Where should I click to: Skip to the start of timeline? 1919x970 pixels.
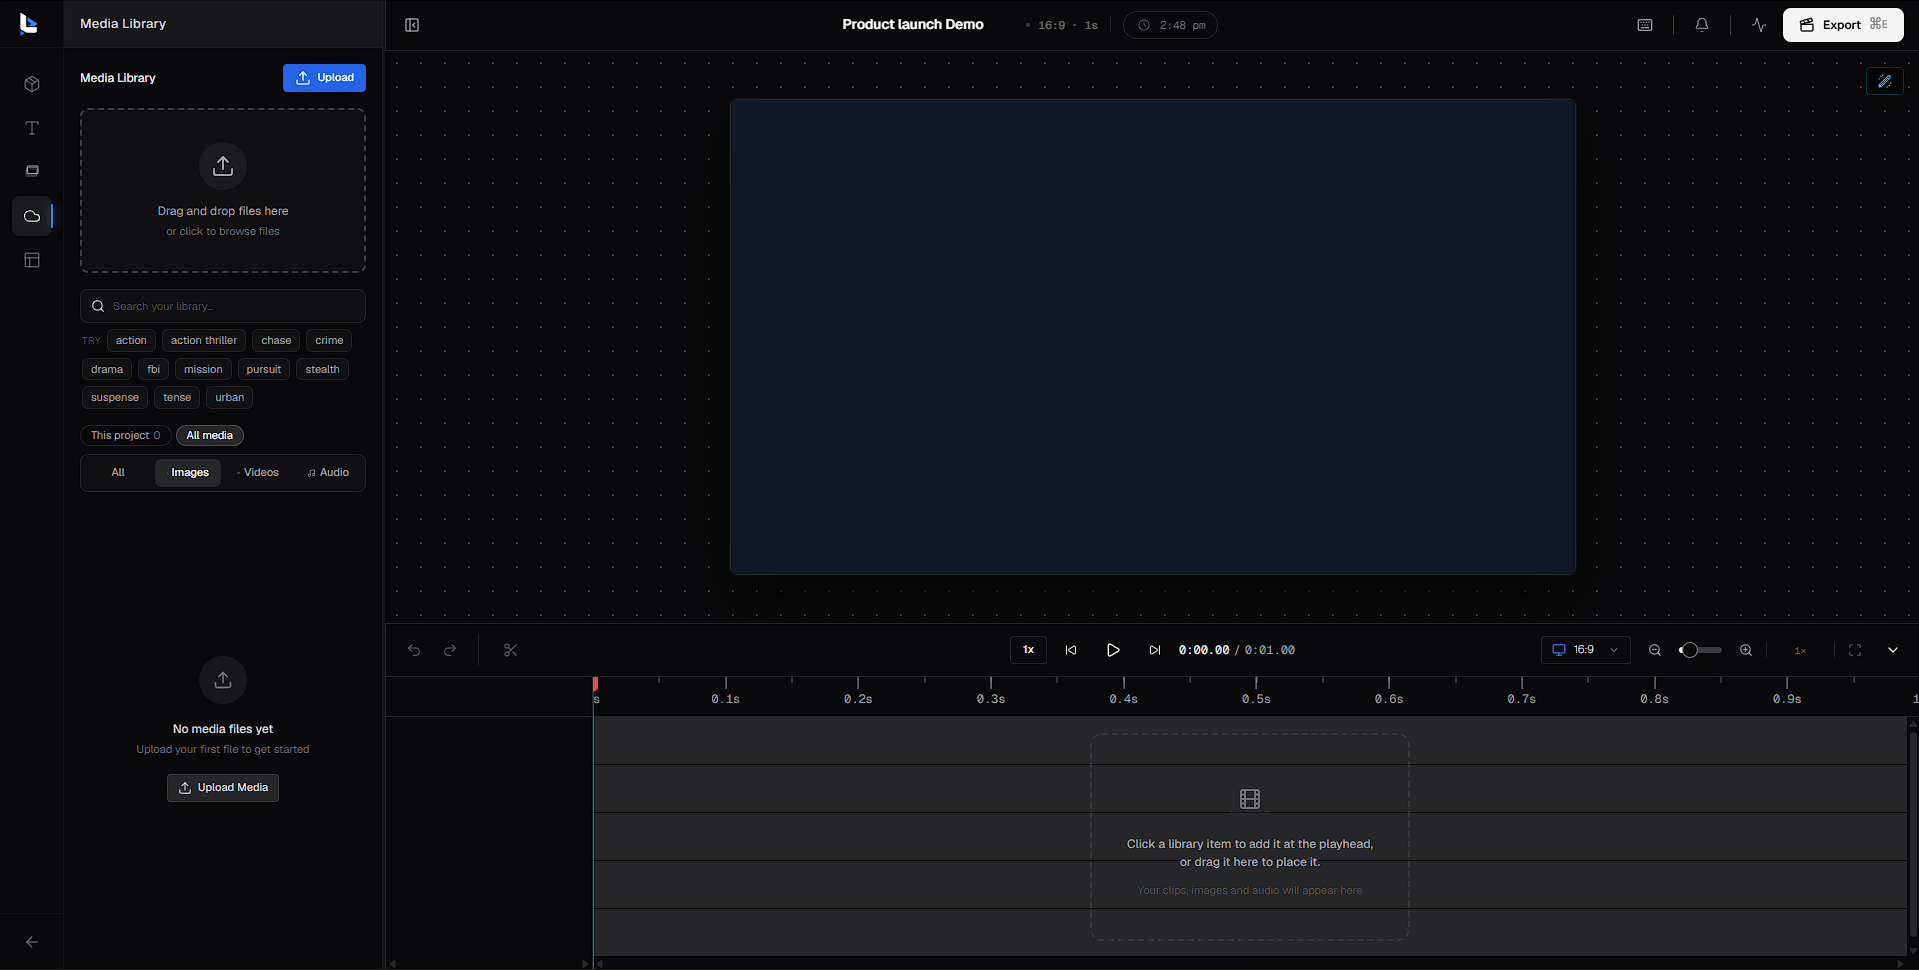(1071, 650)
